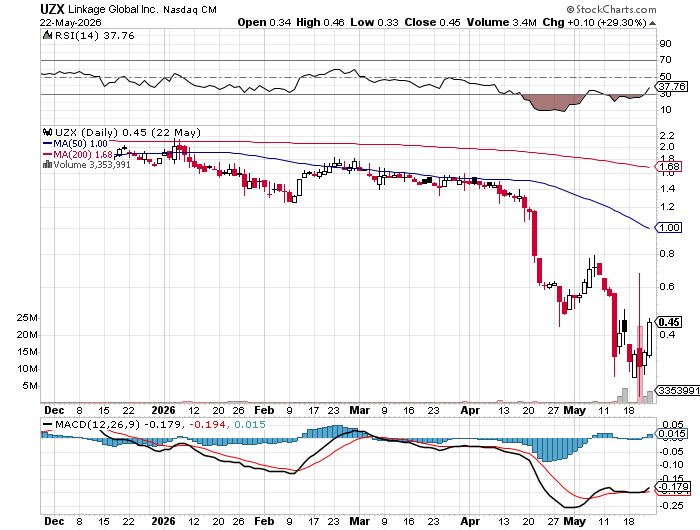
Task: Click the price axis label 2.2
Action: tap(667, 136)
